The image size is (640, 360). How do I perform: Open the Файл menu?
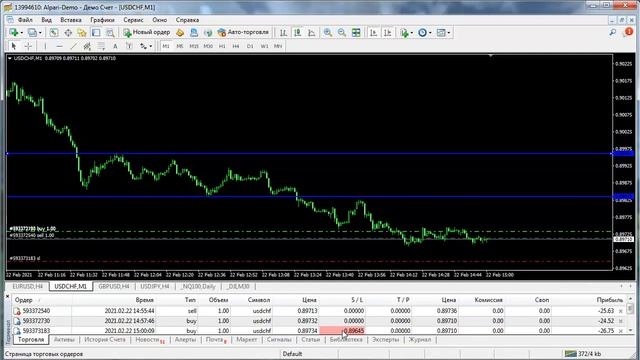[x=25, y=20]
